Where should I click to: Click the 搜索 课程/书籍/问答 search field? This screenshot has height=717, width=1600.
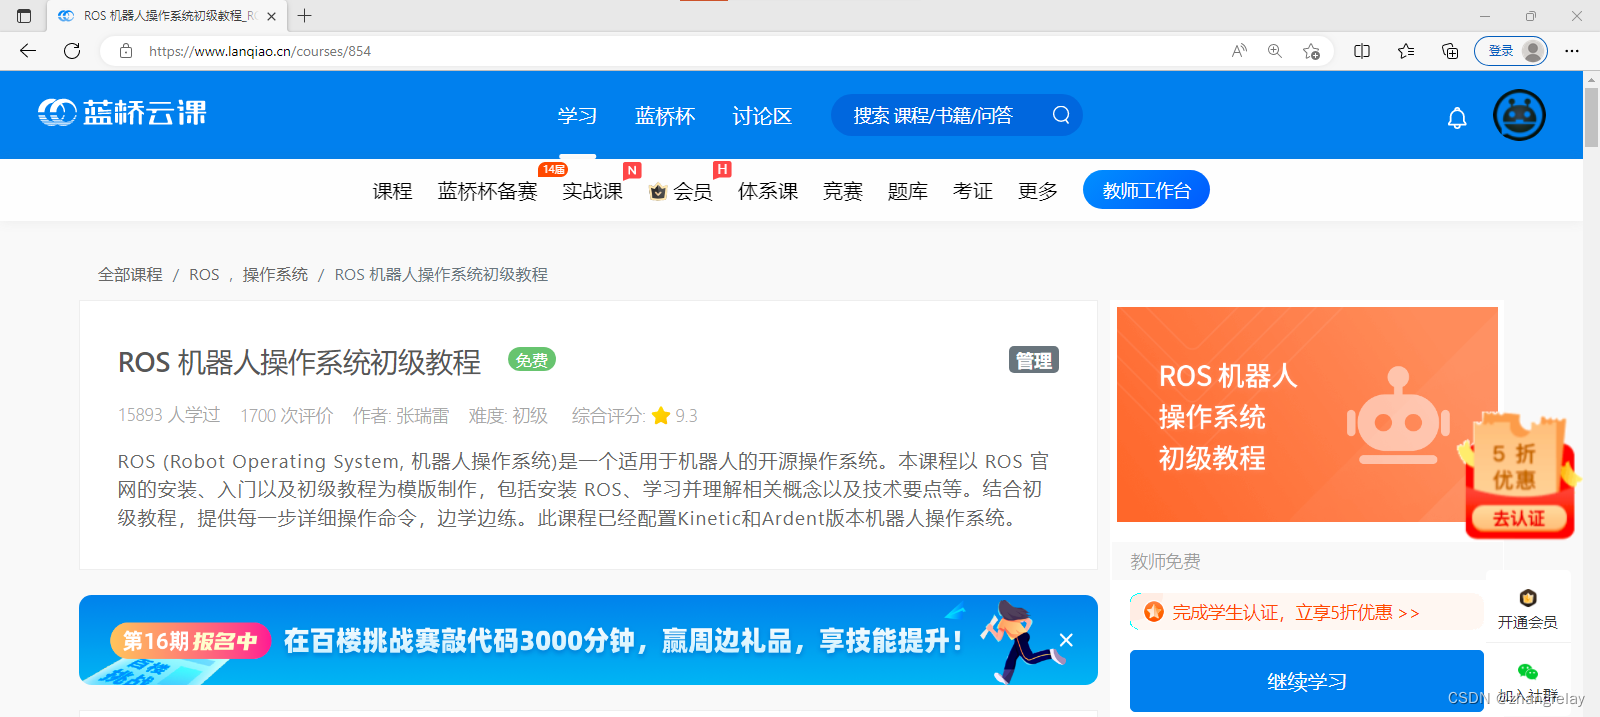pyautogui.click(x=956, y=115)
